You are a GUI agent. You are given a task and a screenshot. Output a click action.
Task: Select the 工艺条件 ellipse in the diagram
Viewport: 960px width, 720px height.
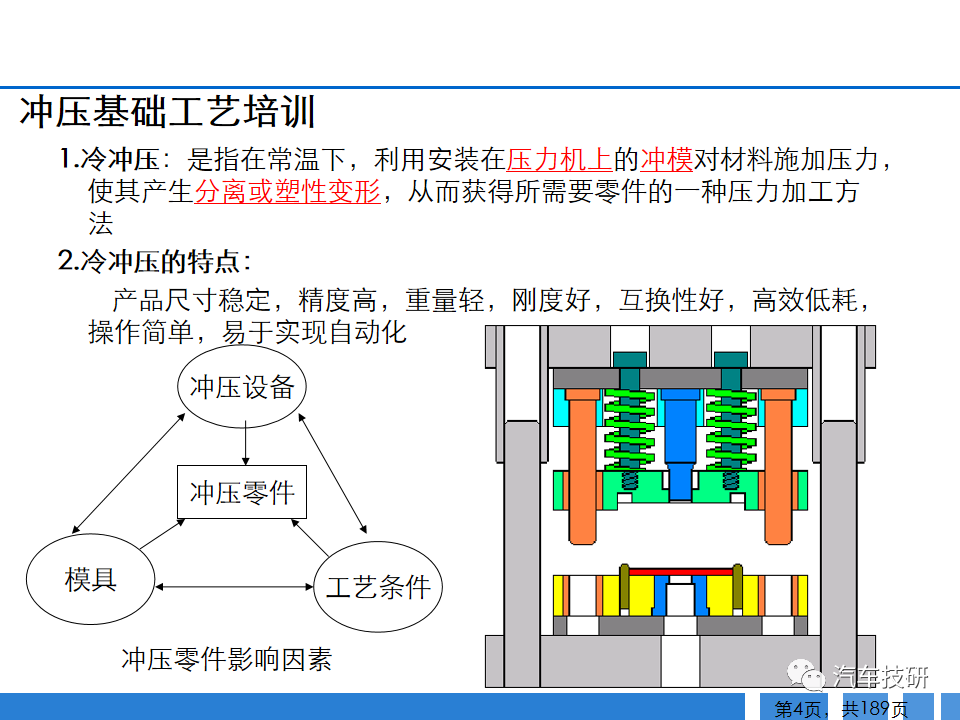(378, 587)
